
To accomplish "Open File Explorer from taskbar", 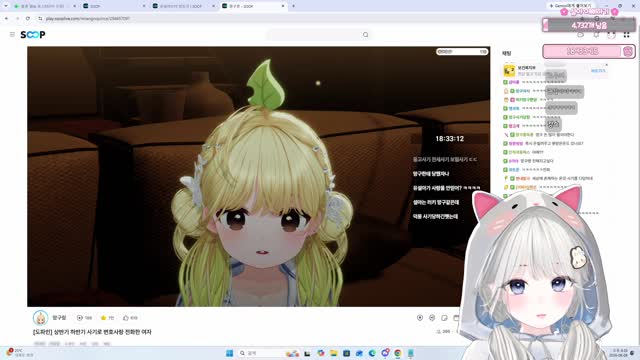I will coord(333,353).
